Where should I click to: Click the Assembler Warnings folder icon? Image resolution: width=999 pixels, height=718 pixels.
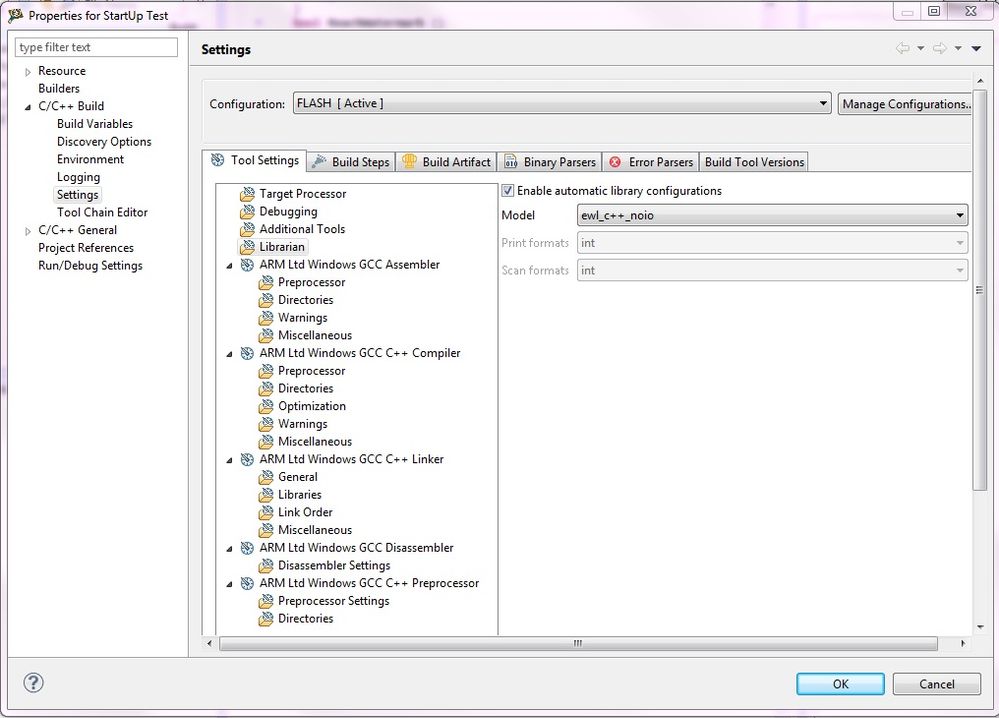[x=266, y=317]
